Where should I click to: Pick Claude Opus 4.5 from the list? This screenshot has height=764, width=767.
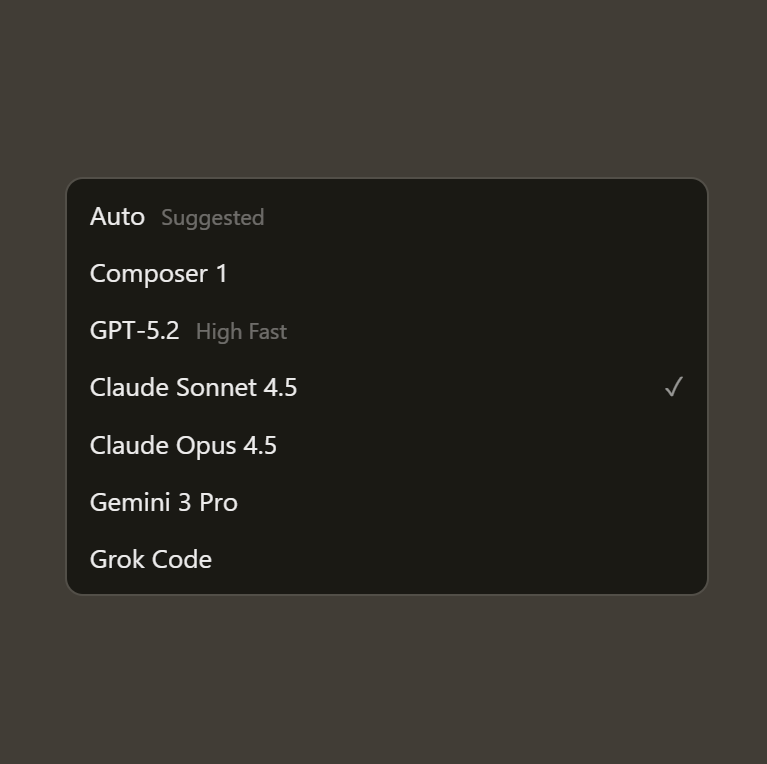click(183, 445)
